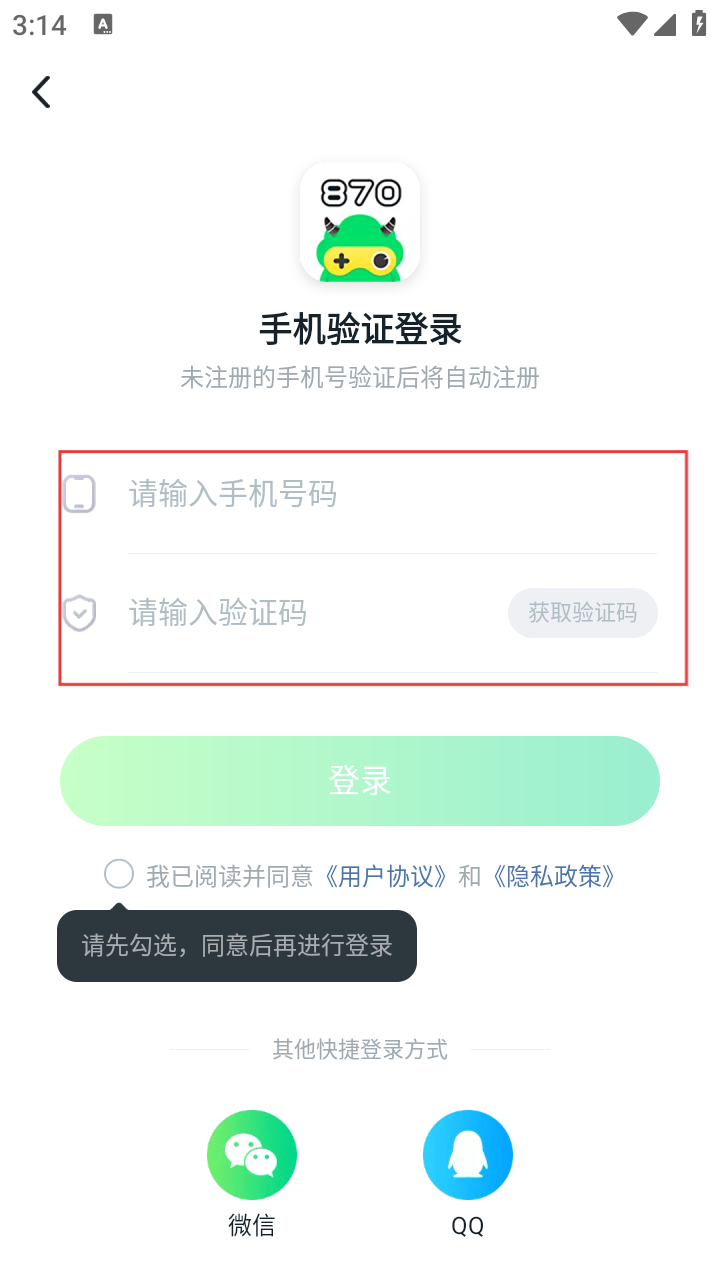Tap the battery status icon

click(x=699, y=24)
